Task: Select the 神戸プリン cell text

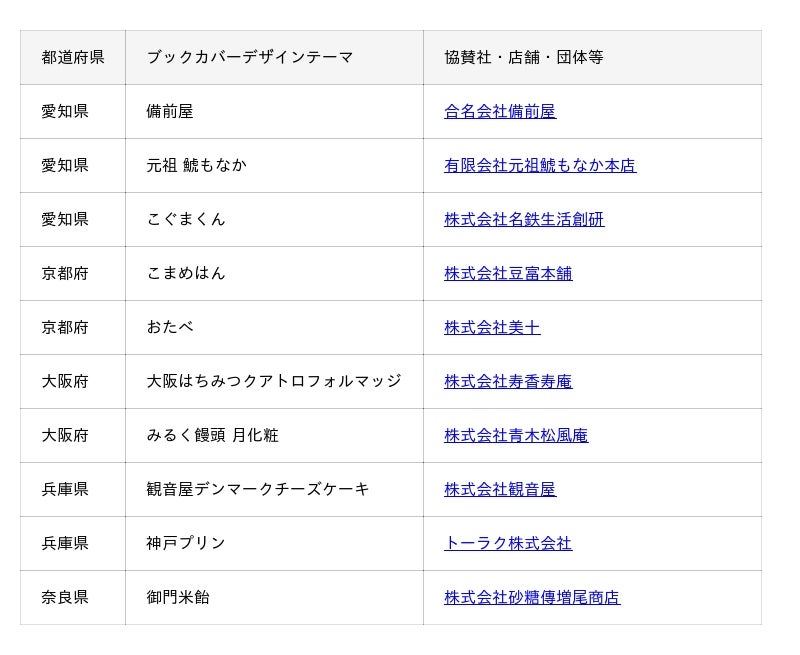Action: point(186,543)
